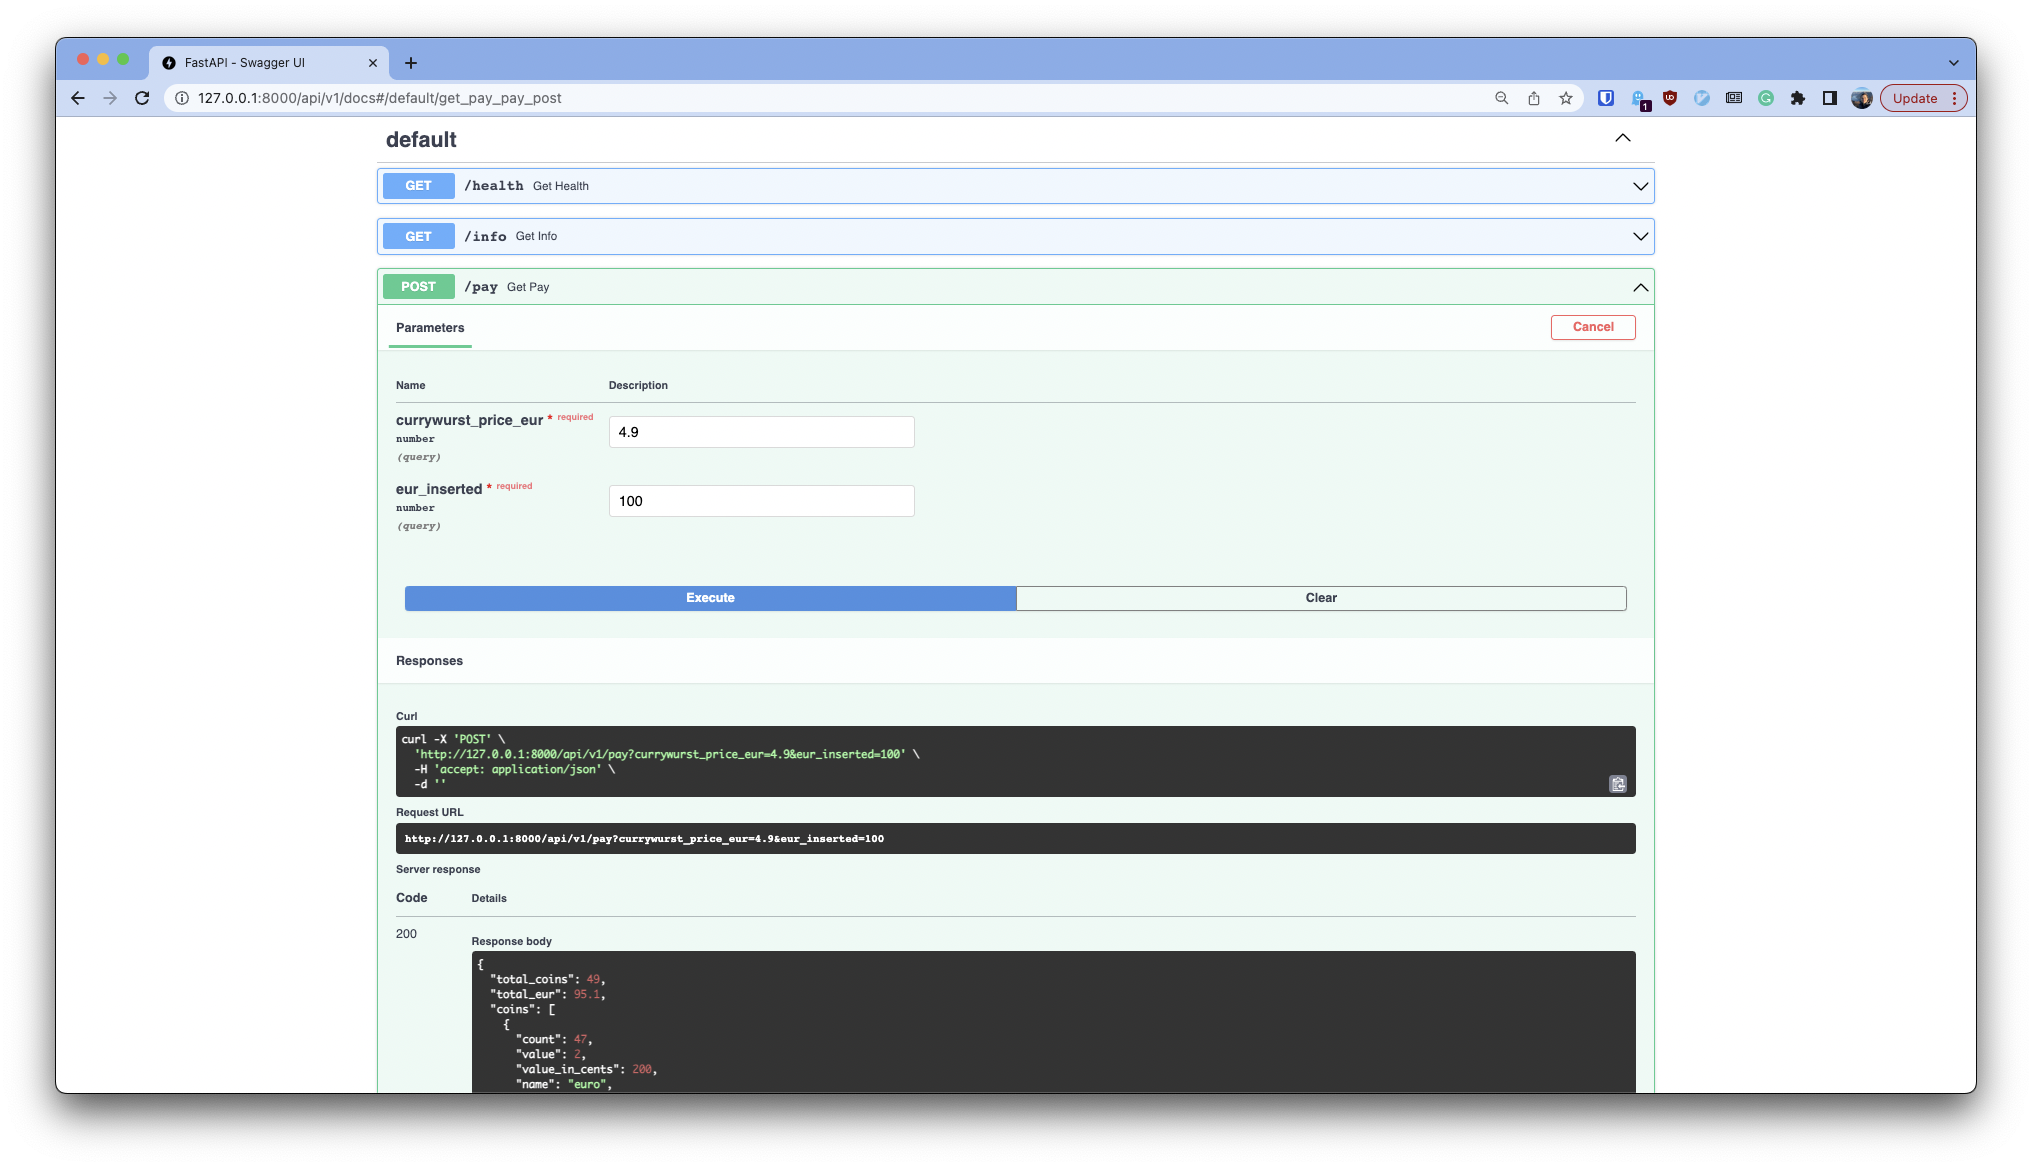Open the /info endpoint path link
The height and width of the screenshot is (1167, 2032).
point(485,236)
